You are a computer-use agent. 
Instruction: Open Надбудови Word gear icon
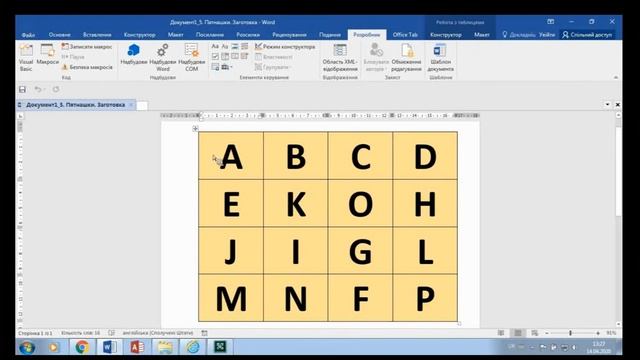[162, 57]
